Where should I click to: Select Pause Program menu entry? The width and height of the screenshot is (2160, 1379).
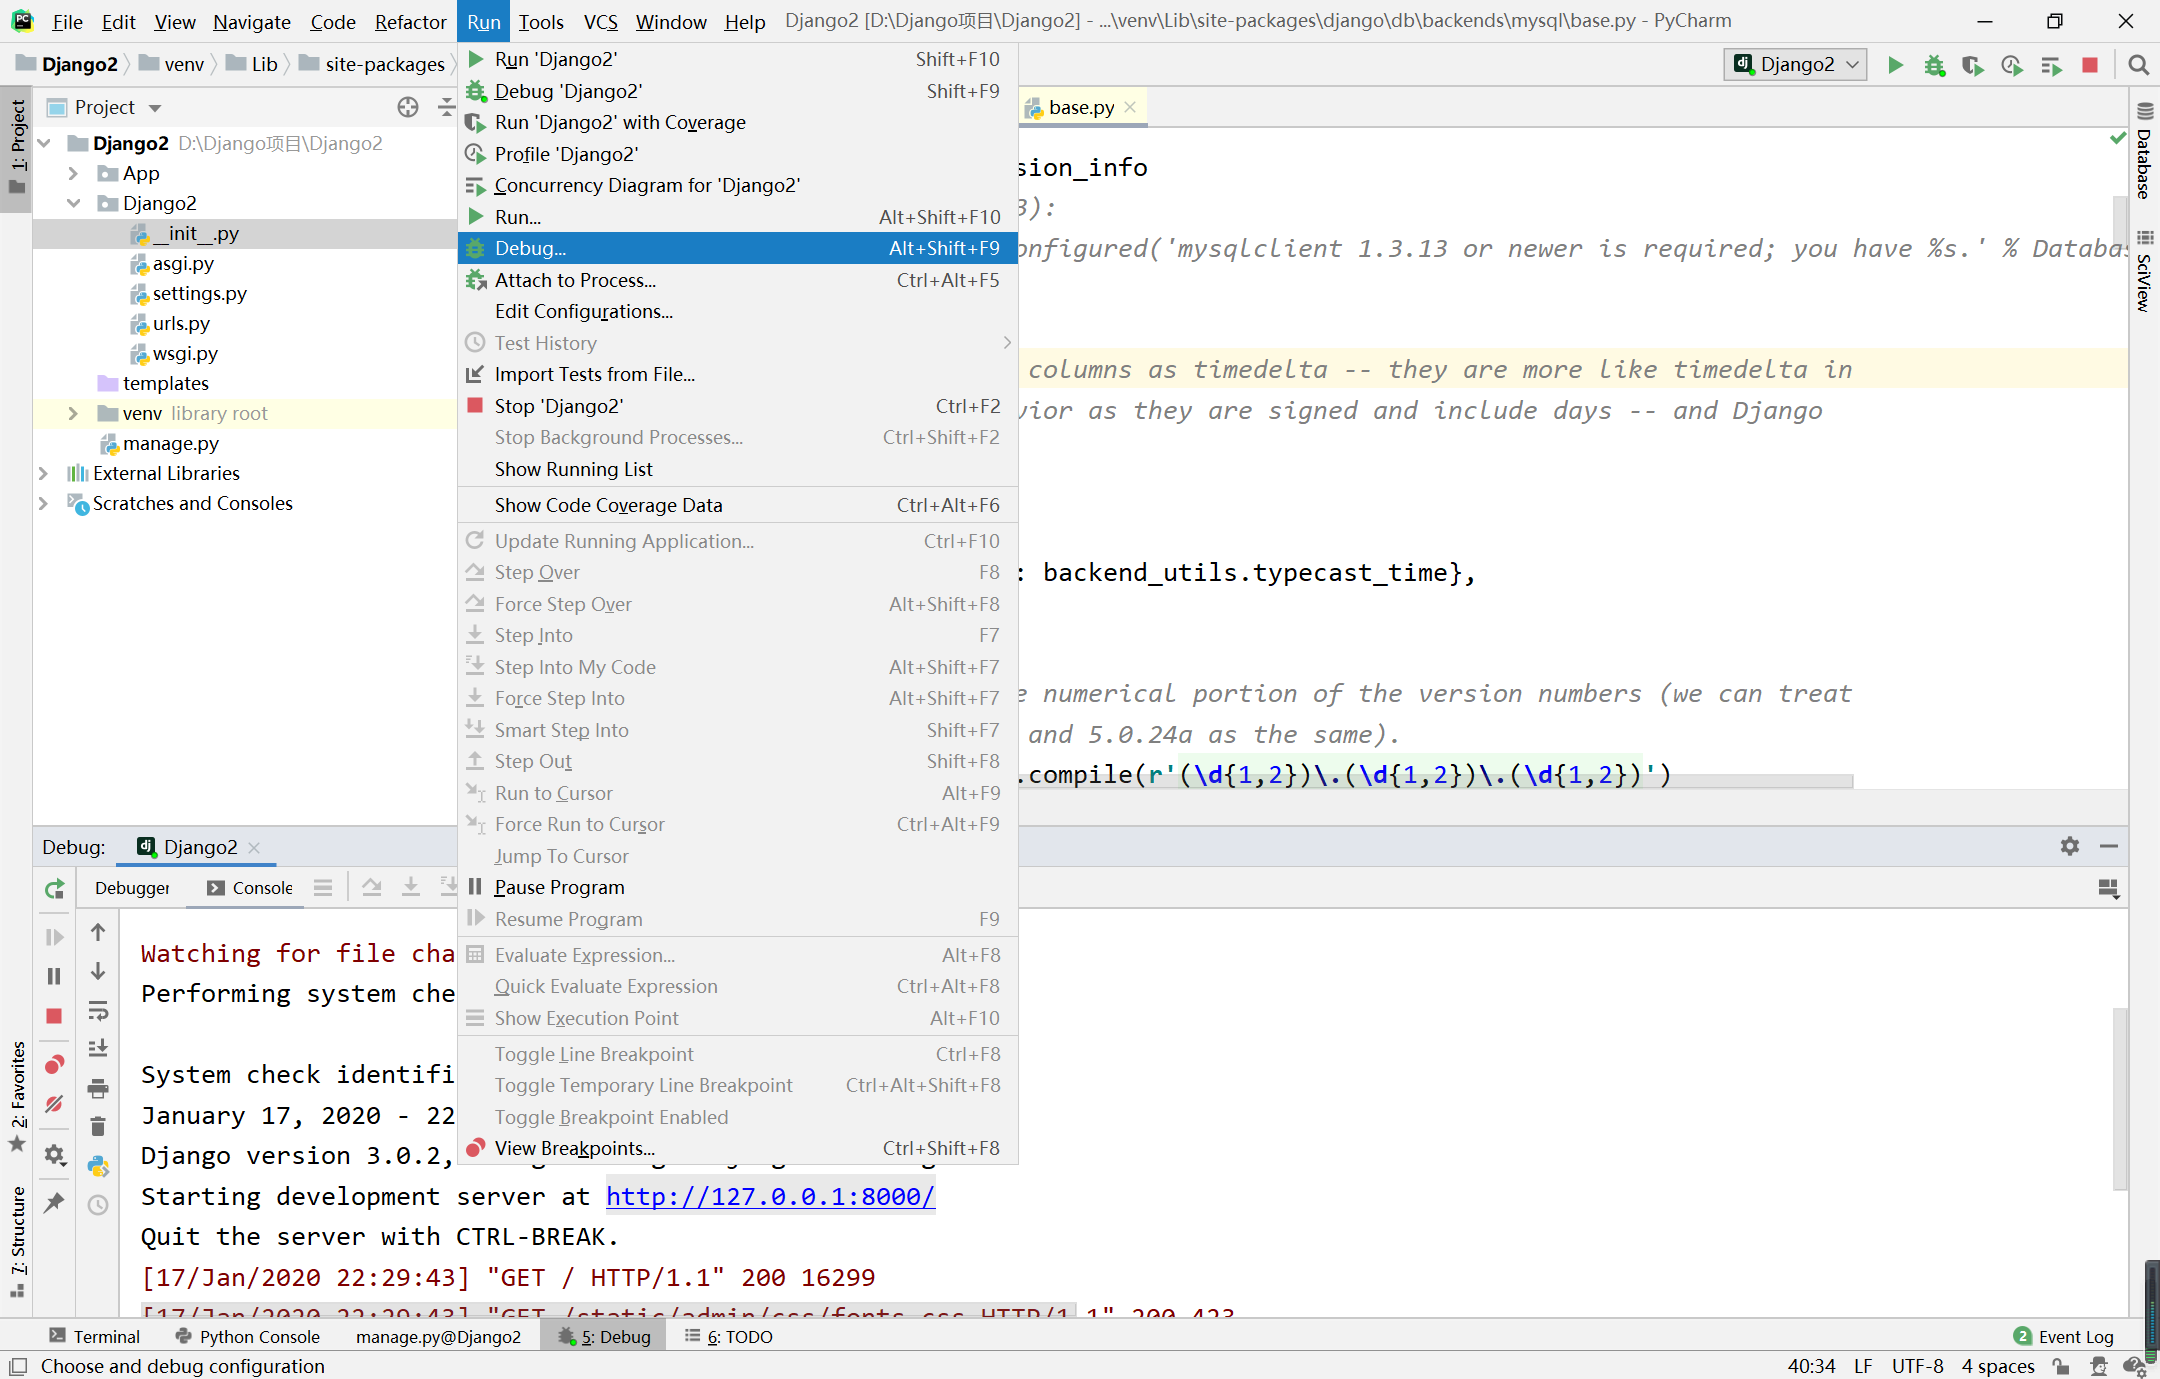737,887
